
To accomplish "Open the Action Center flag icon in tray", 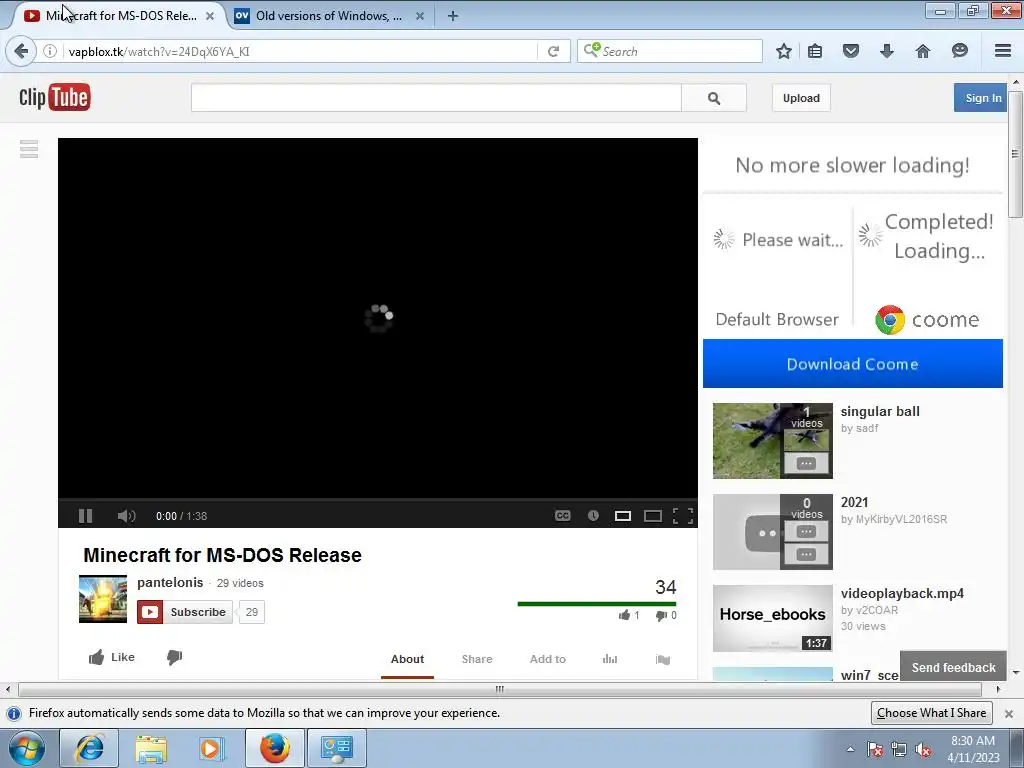I will coord(875,749).
